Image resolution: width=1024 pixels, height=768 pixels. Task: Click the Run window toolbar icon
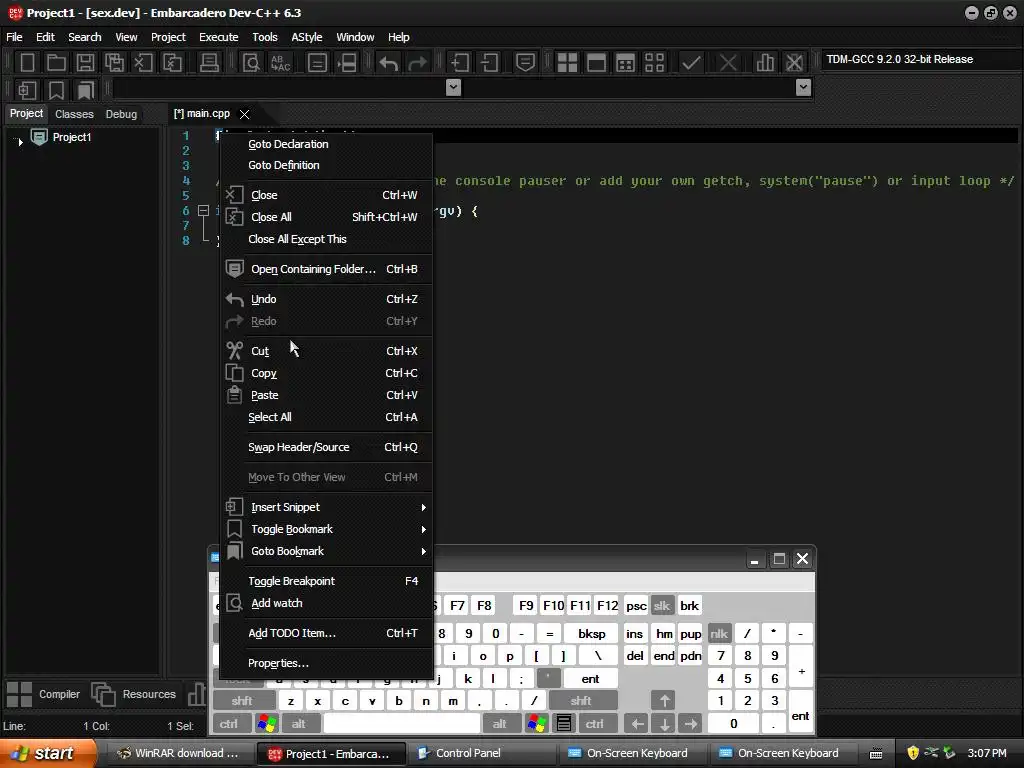[596, 63]
